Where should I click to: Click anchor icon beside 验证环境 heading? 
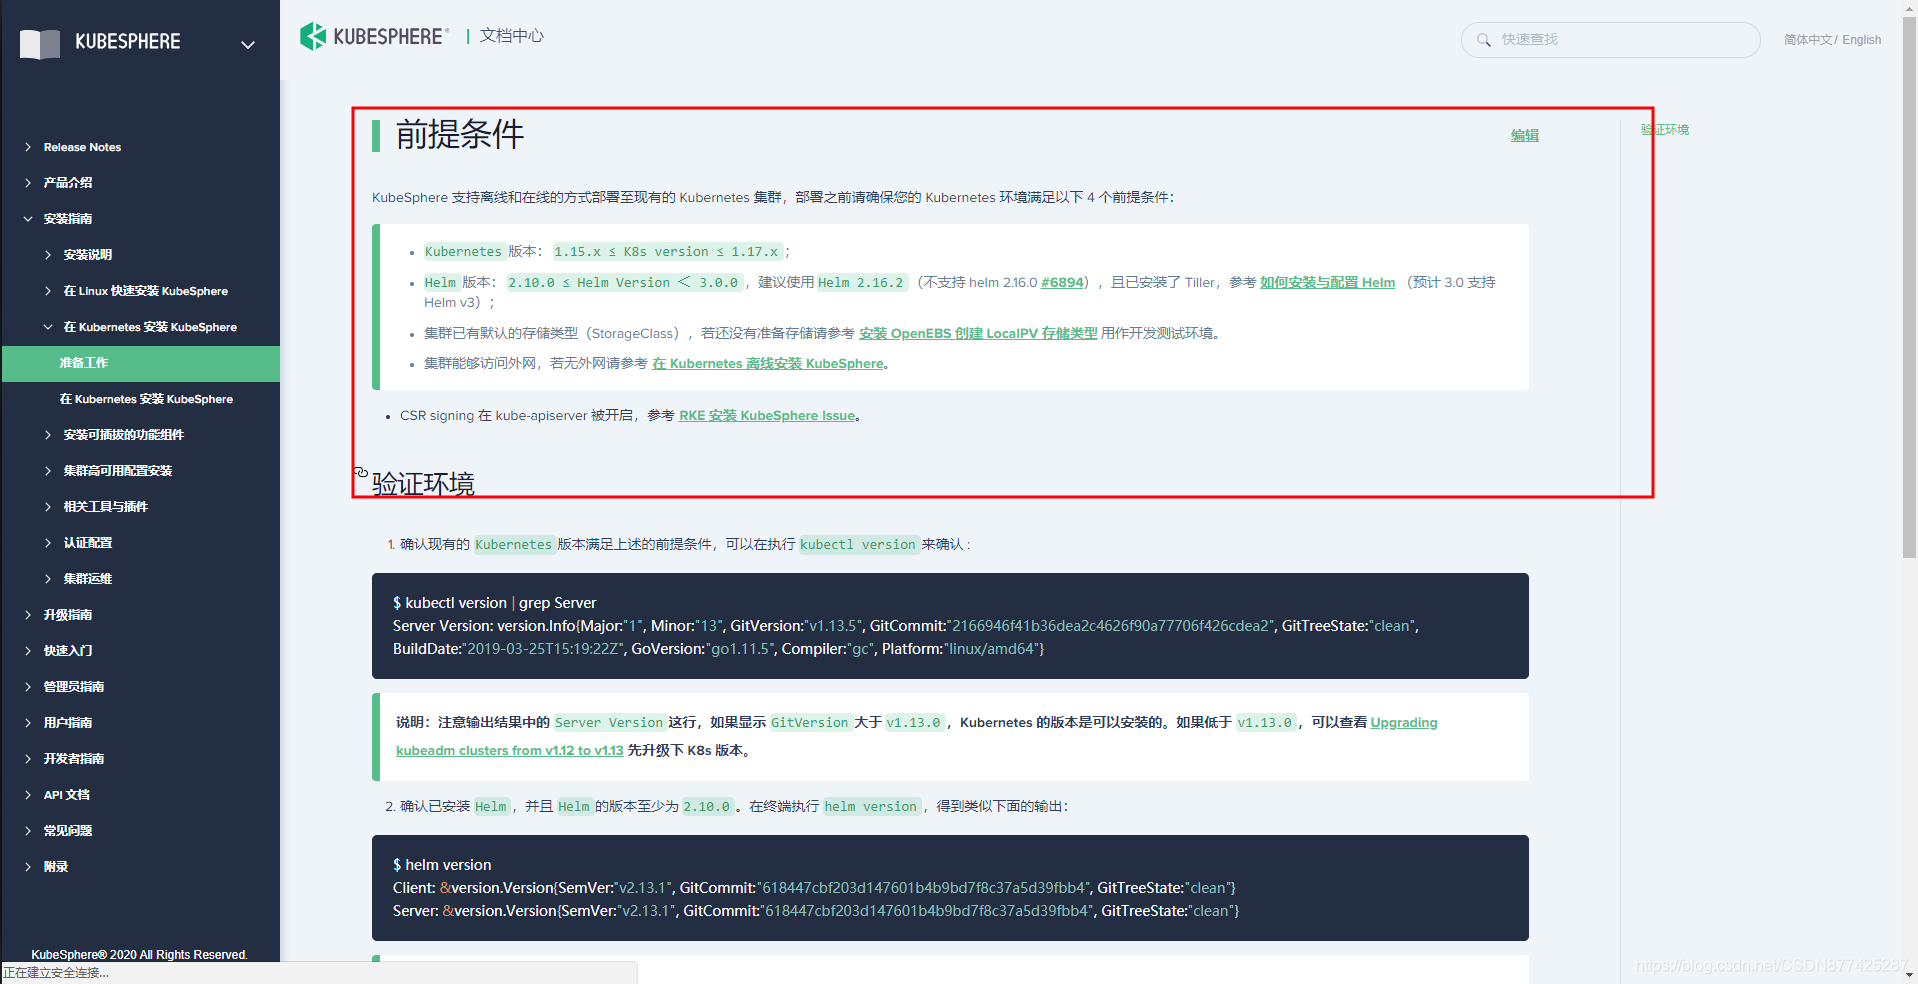click(x=361, y=472)
